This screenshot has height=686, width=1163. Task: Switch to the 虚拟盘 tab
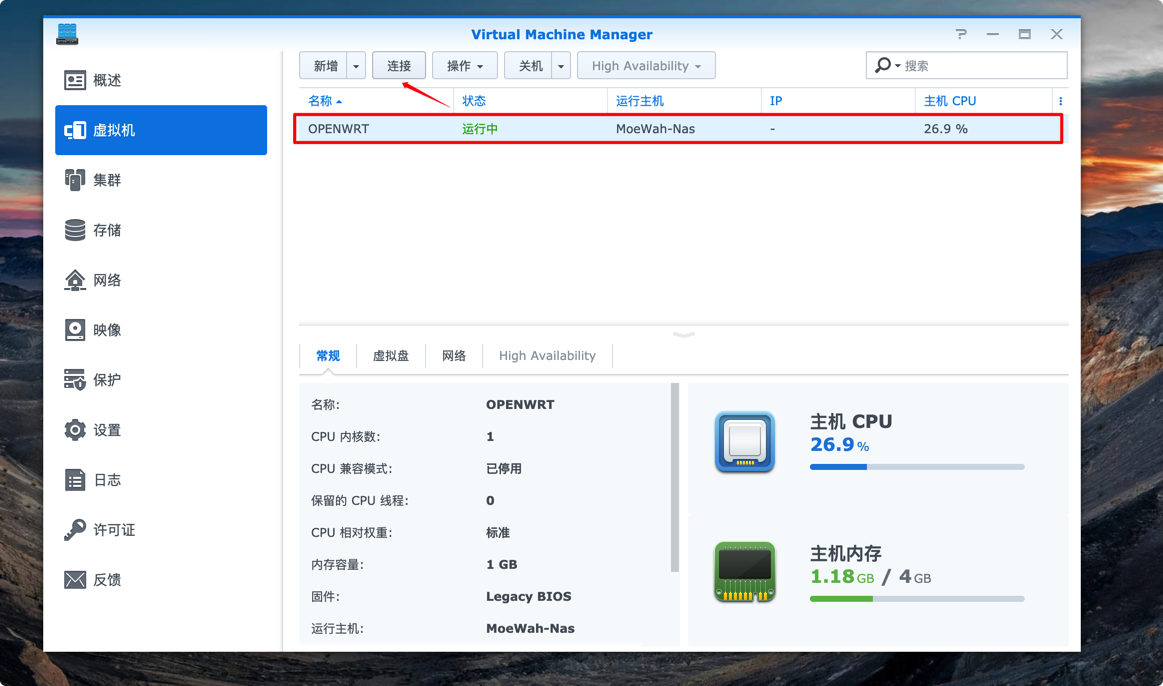pyautogui.click(x=391, y=356)
